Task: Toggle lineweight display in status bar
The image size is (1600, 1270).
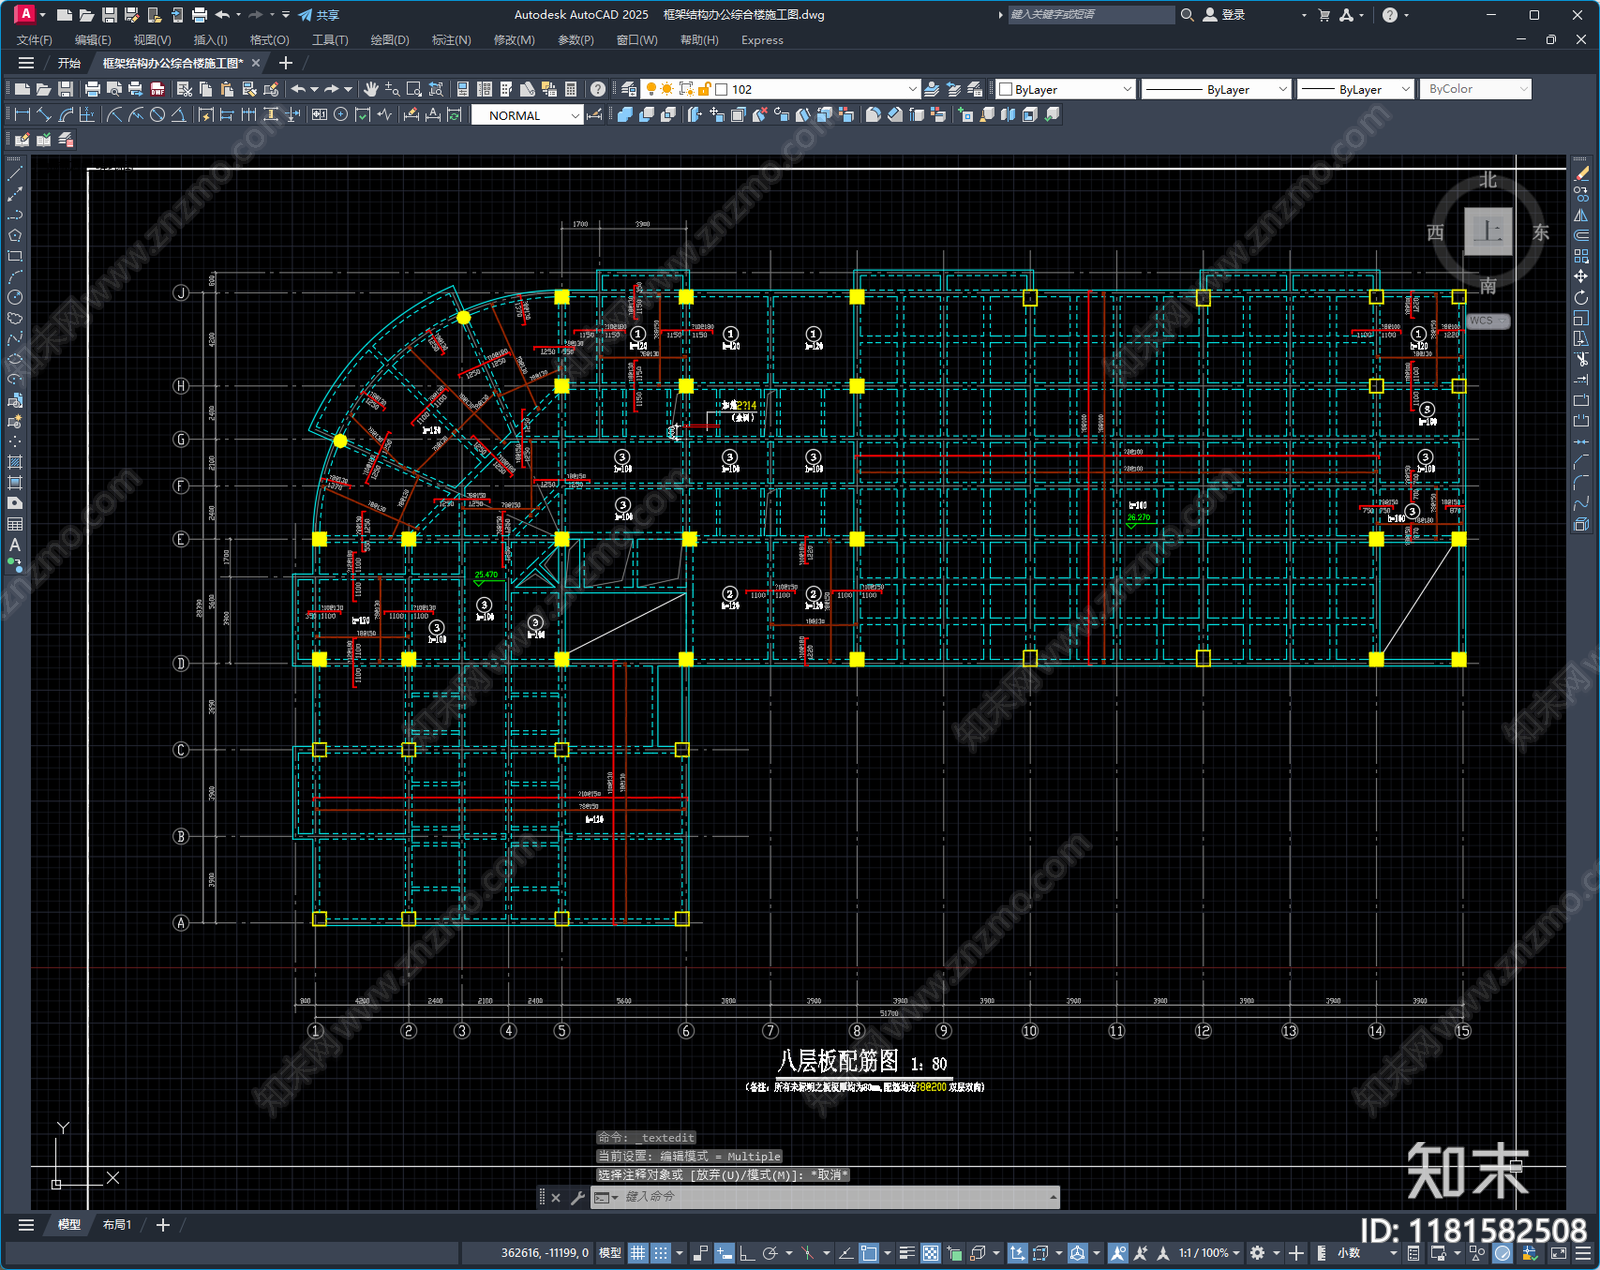Action: pyautogui.click(x=907, y=1253)
